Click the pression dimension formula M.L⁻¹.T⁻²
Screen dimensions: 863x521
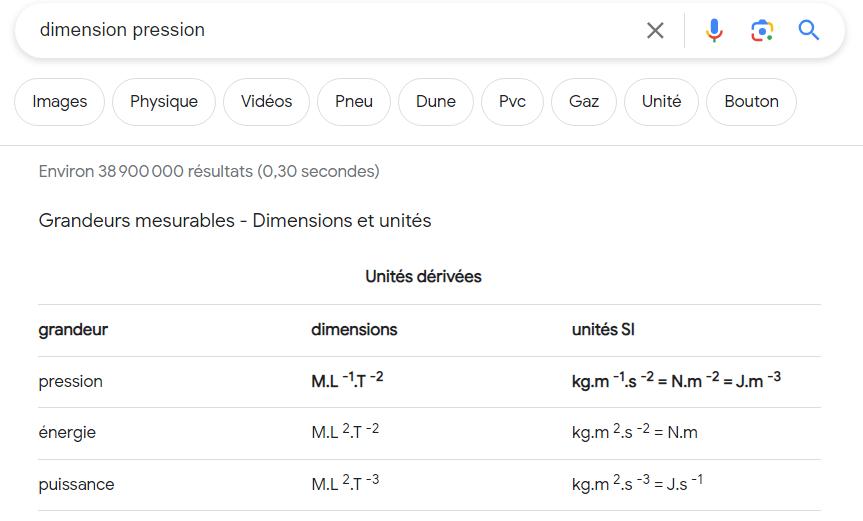[346, 381]
